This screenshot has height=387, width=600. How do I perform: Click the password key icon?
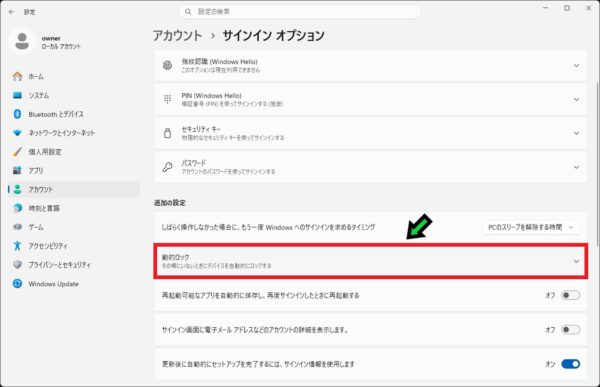(x=167, y=167)
